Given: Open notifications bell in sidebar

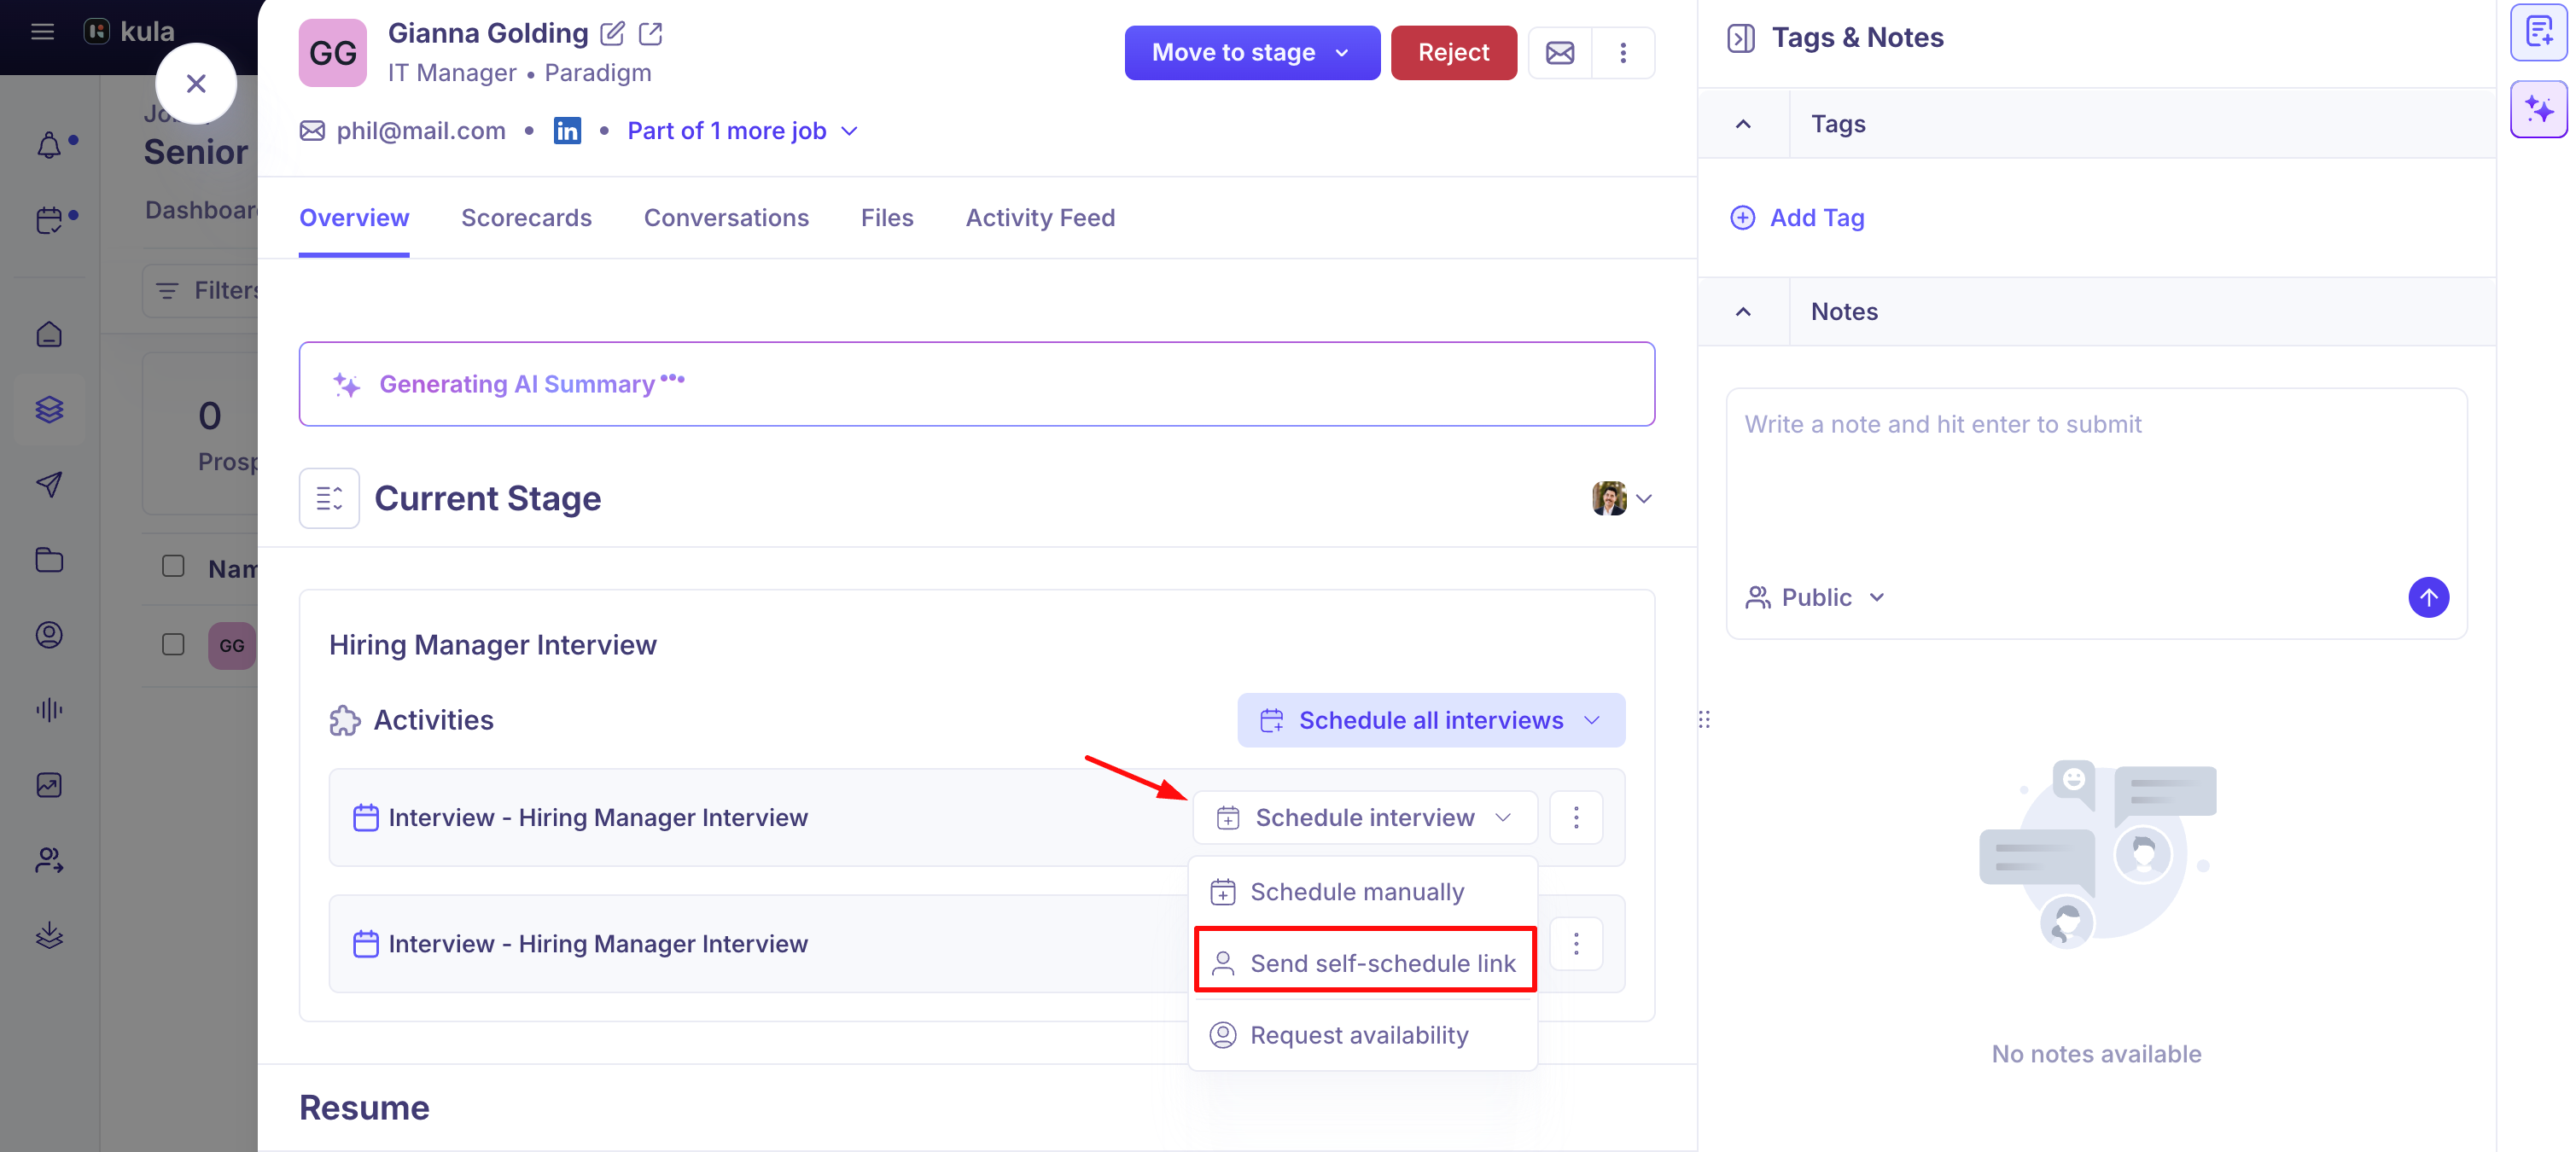Looking at the screenshot, I should coord(49,146).
